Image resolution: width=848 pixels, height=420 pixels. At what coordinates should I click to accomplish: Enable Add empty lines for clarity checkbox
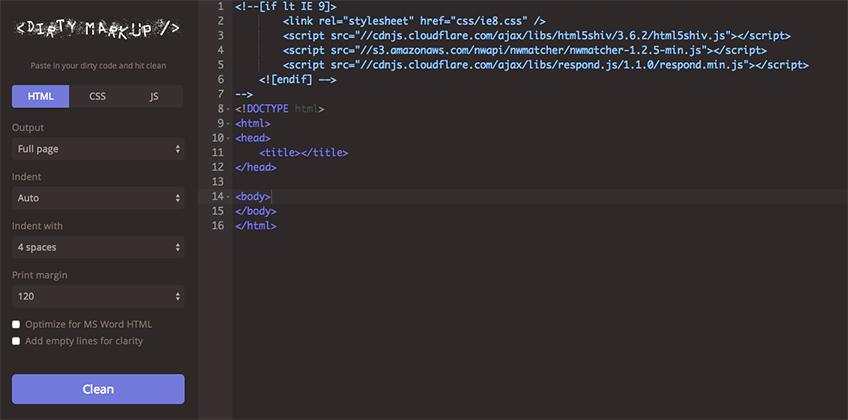coord(16,341)
